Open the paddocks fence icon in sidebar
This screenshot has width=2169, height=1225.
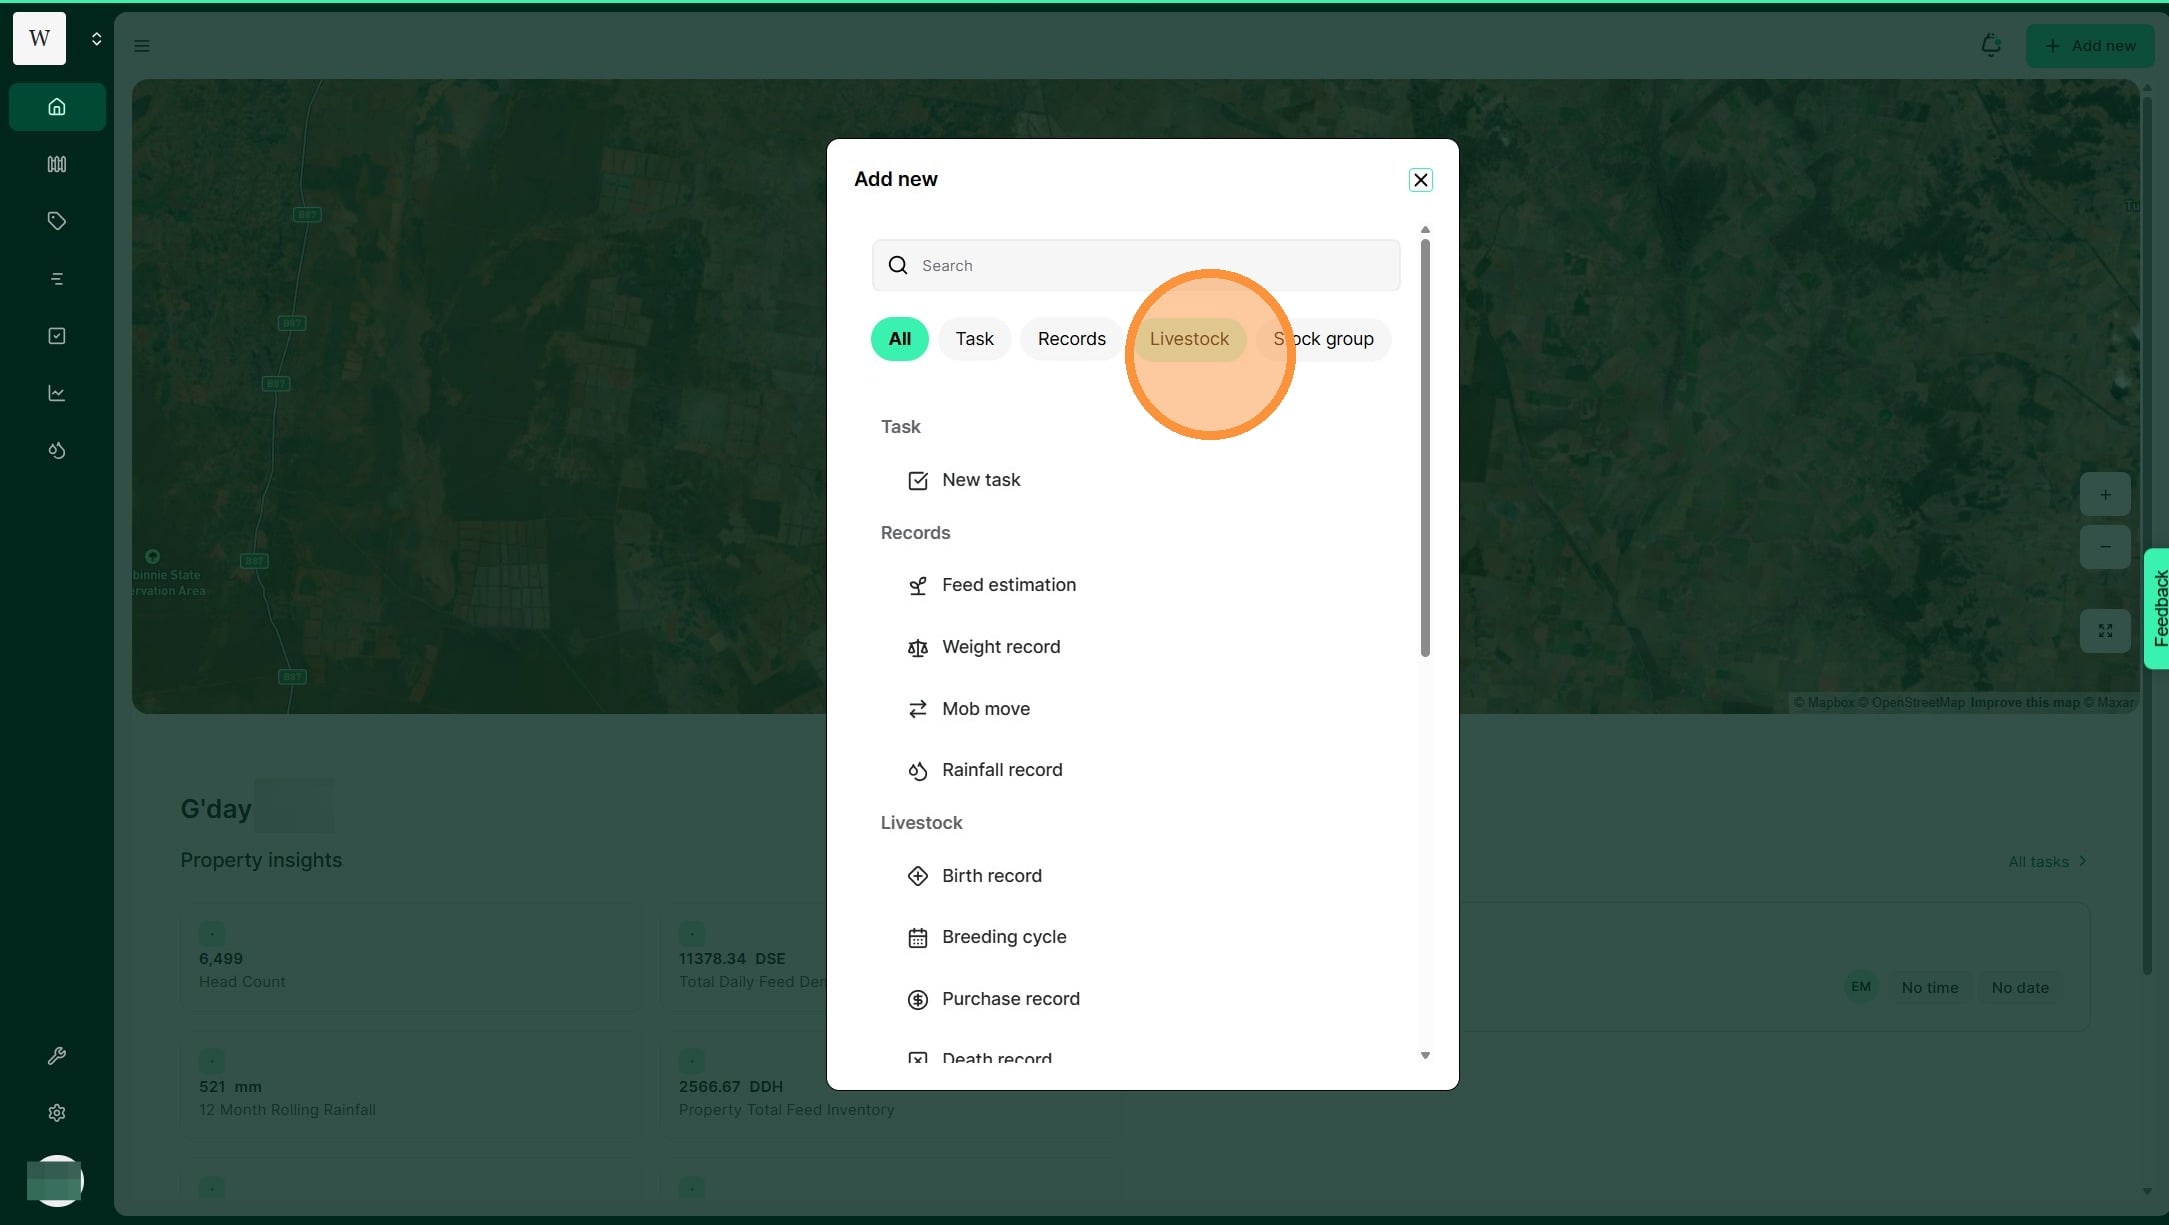57,164
